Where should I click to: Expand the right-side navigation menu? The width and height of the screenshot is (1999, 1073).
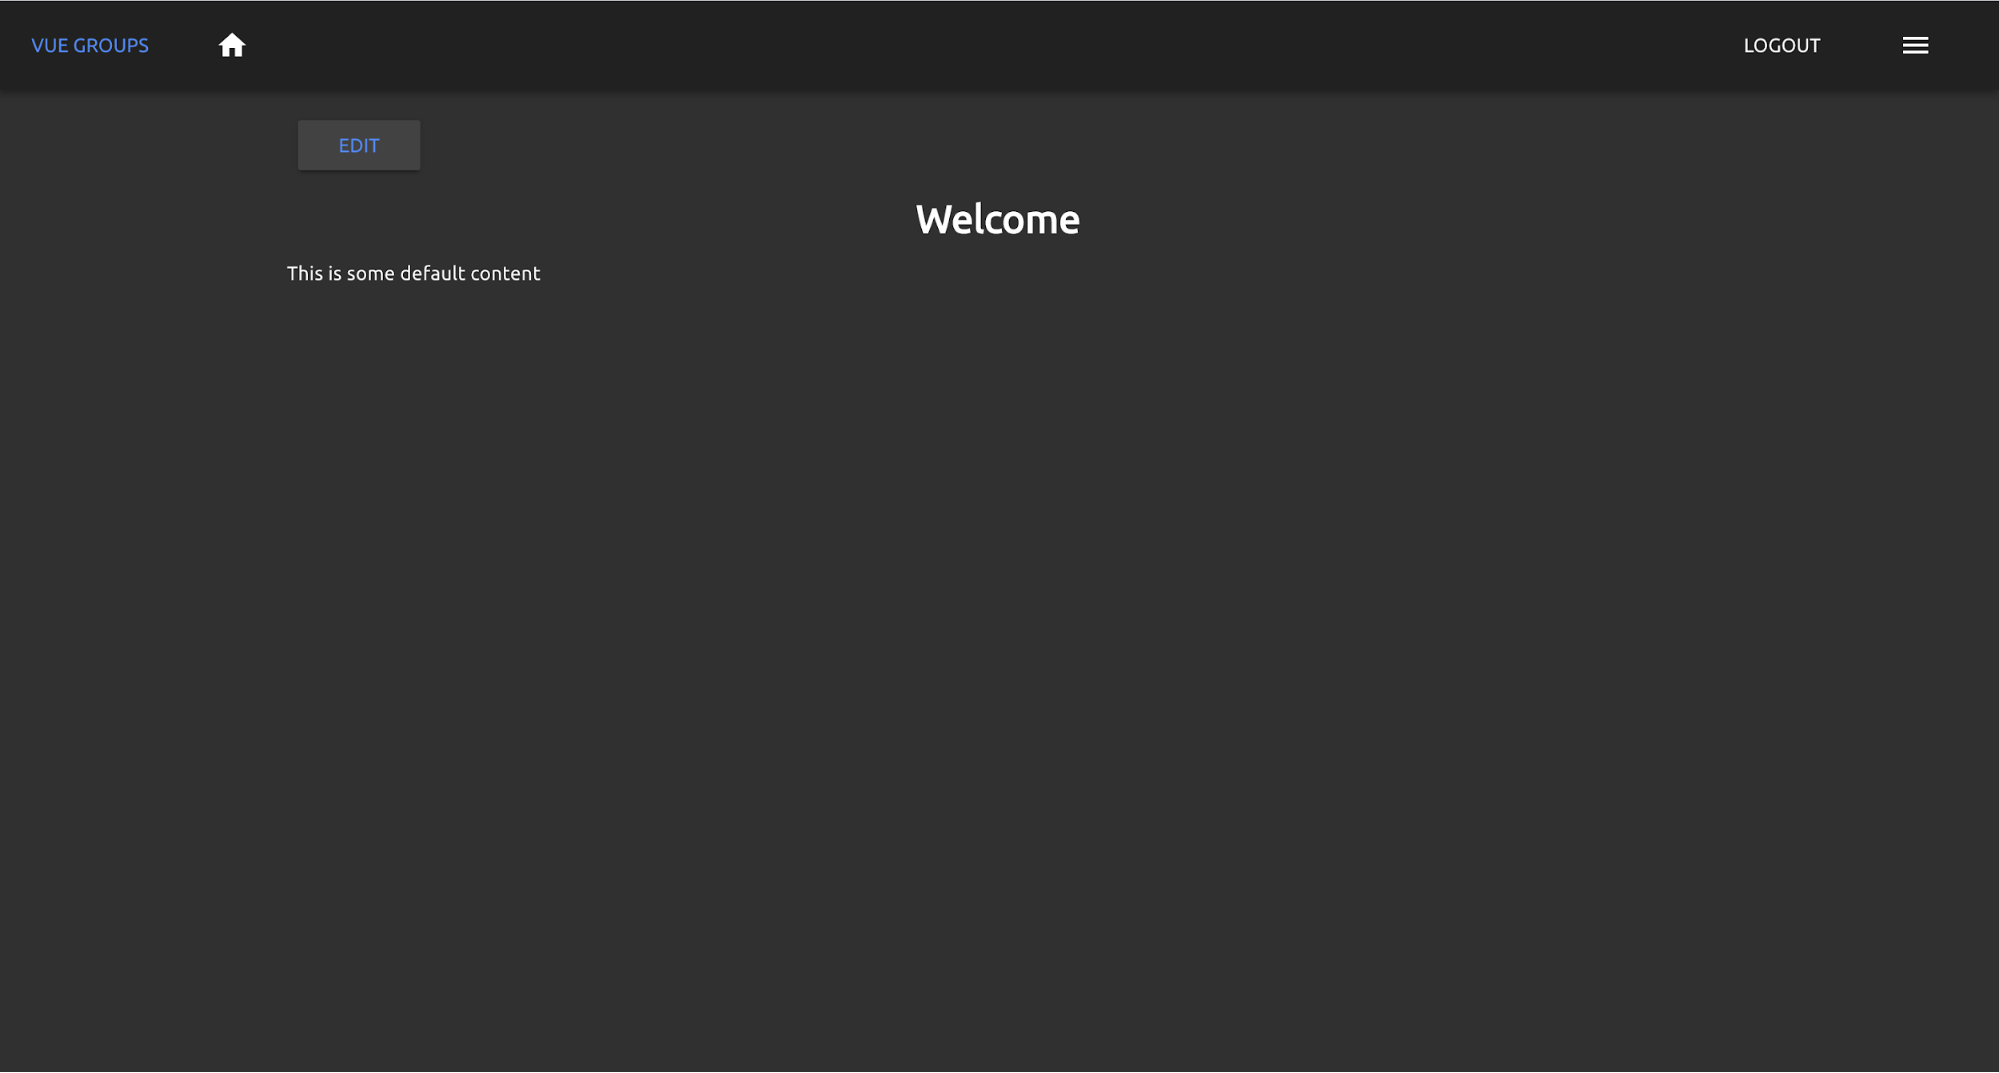[1915, 45]
